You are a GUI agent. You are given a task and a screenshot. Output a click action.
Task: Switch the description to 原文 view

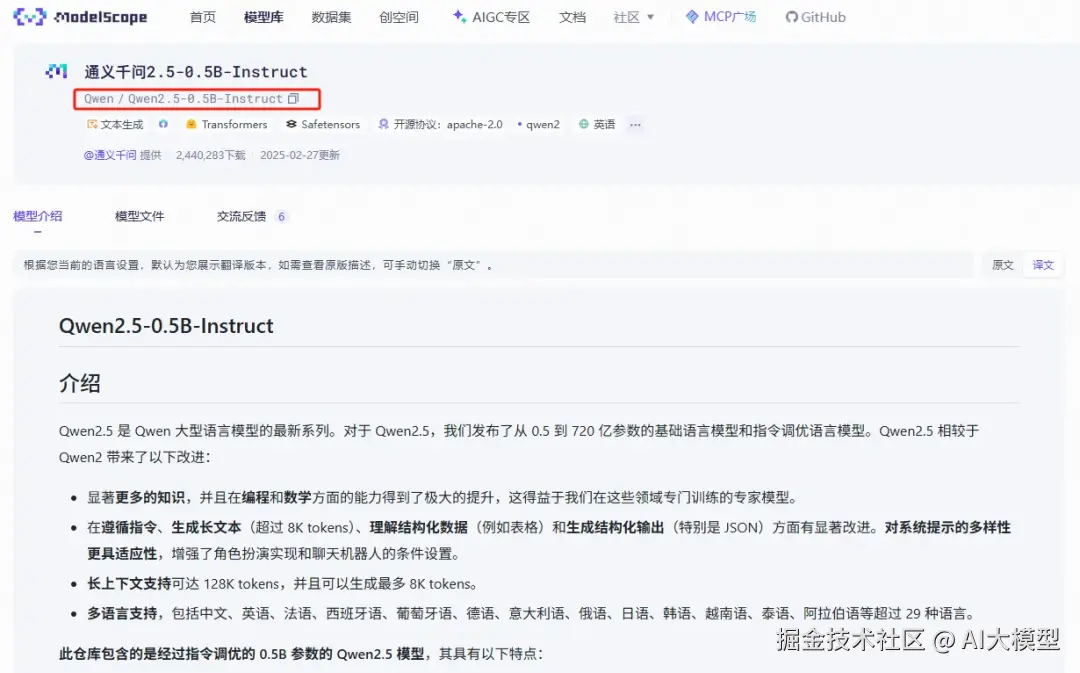1002,265
